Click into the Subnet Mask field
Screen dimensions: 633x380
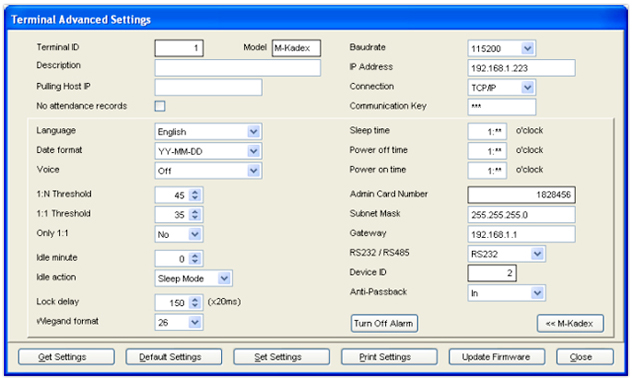(x=522, y=214)
